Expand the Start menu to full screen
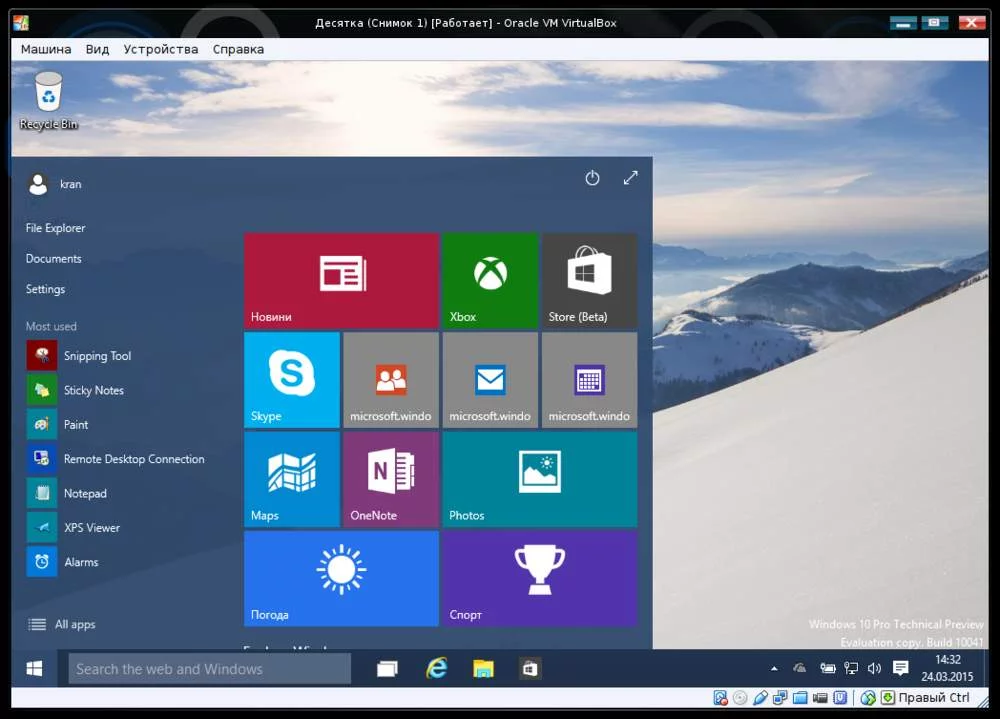Viewport: 1000px width, 719px height. 630,178
